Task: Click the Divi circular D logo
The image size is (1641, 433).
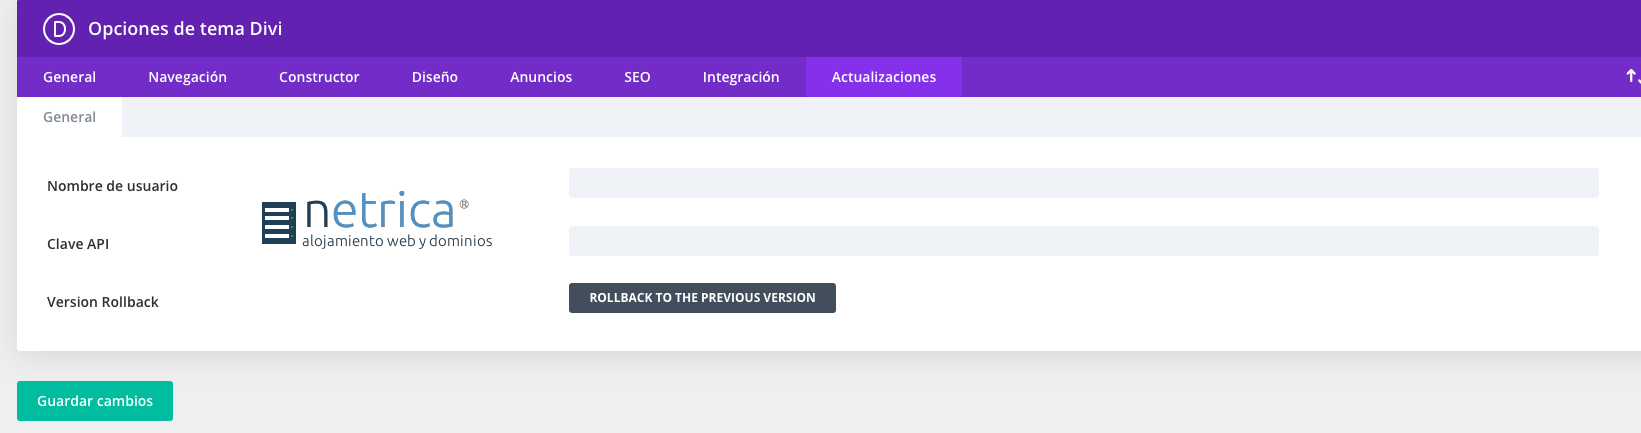Action: pyautogui.click(x=59, y=29)
